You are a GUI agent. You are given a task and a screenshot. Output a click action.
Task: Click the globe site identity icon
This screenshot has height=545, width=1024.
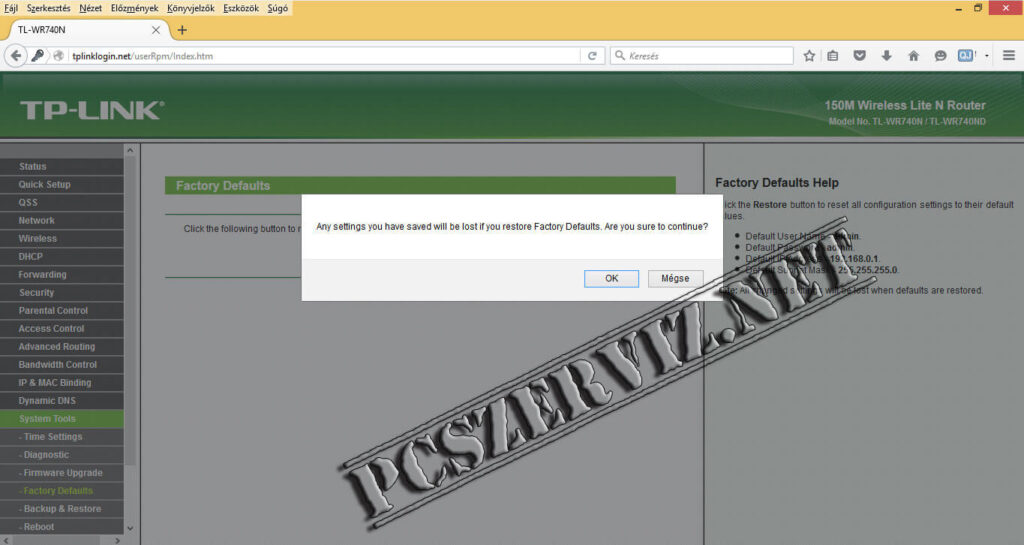pos(59,56)
